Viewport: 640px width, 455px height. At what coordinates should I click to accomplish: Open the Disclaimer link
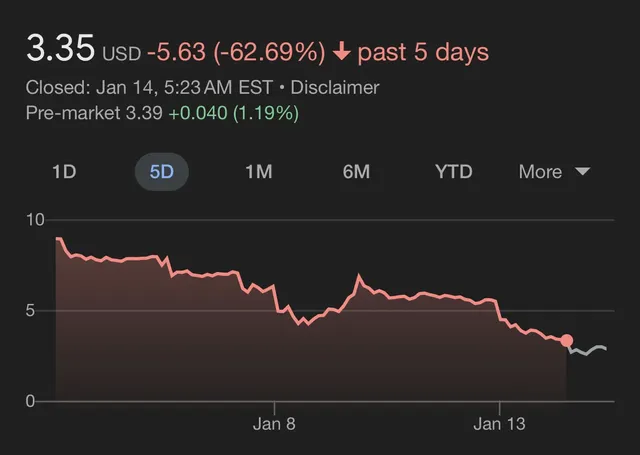coord(335,87)
